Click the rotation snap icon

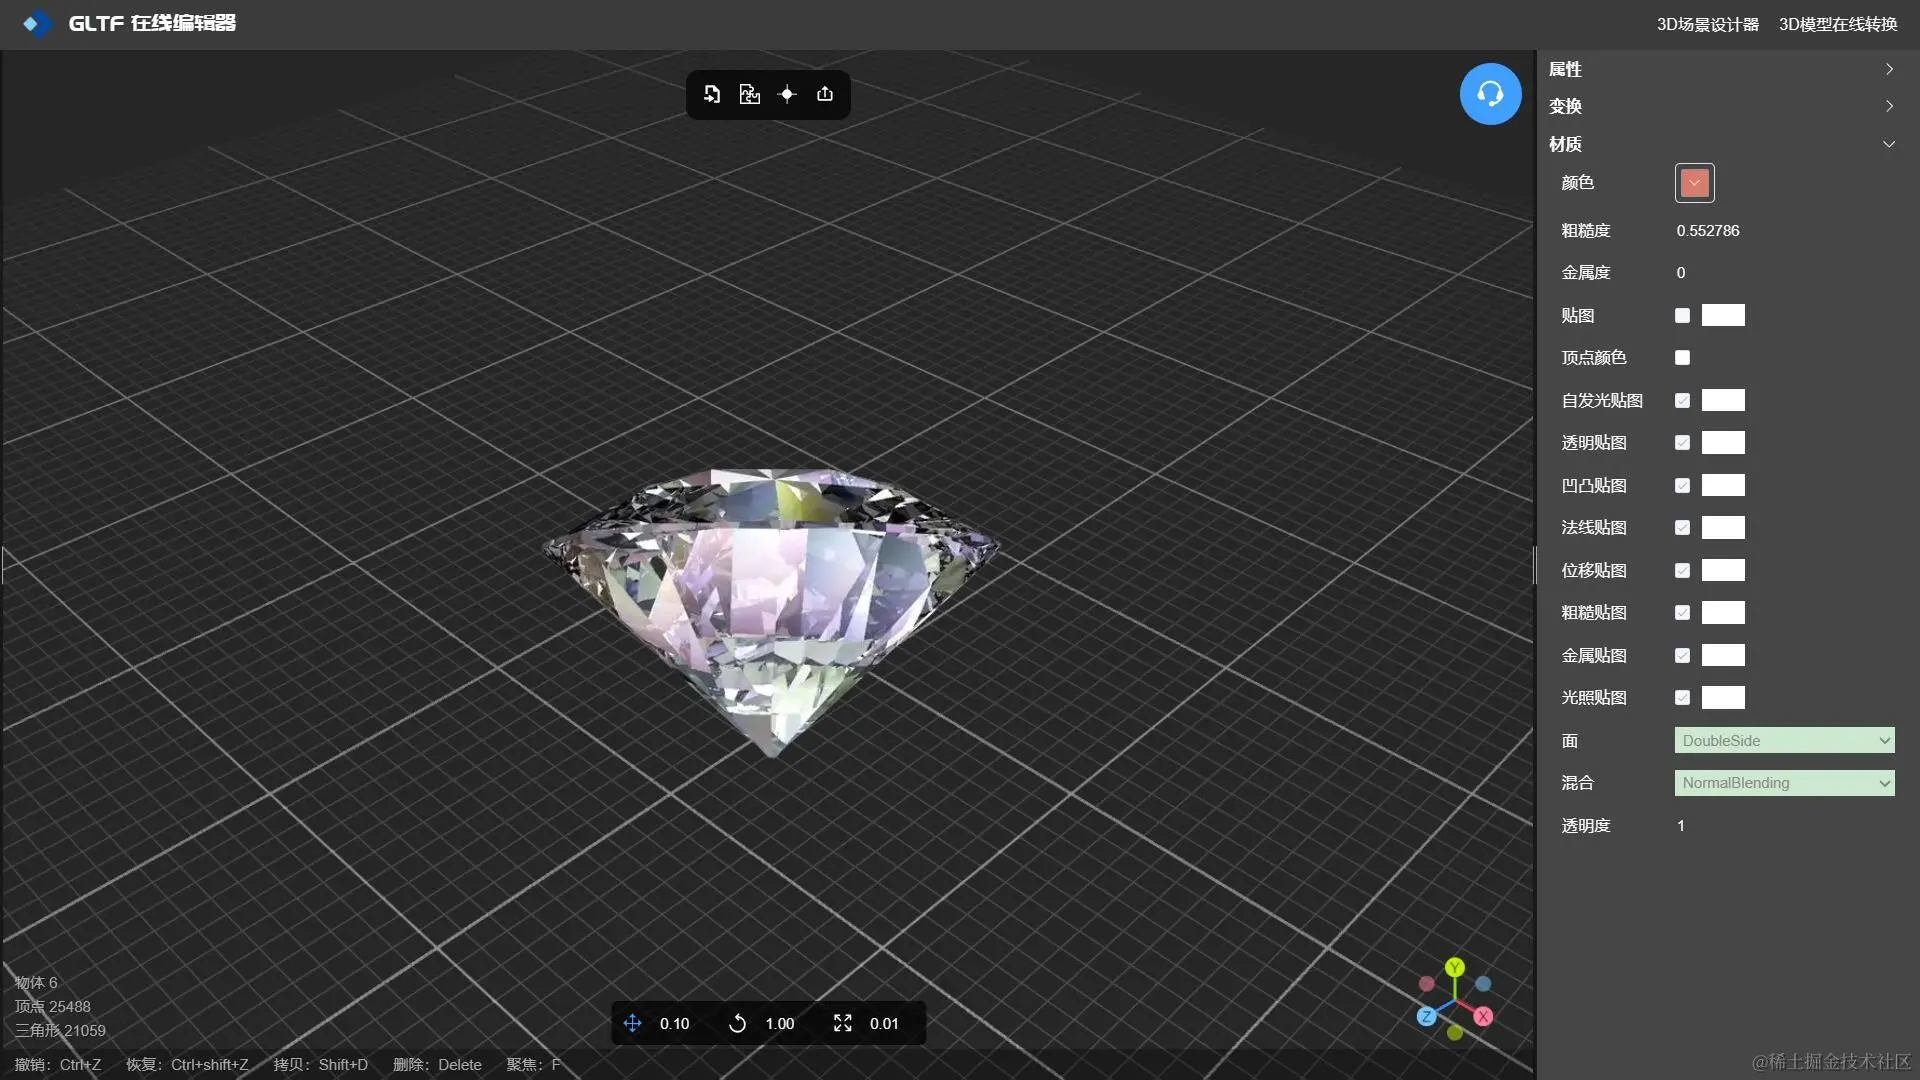737,1023
